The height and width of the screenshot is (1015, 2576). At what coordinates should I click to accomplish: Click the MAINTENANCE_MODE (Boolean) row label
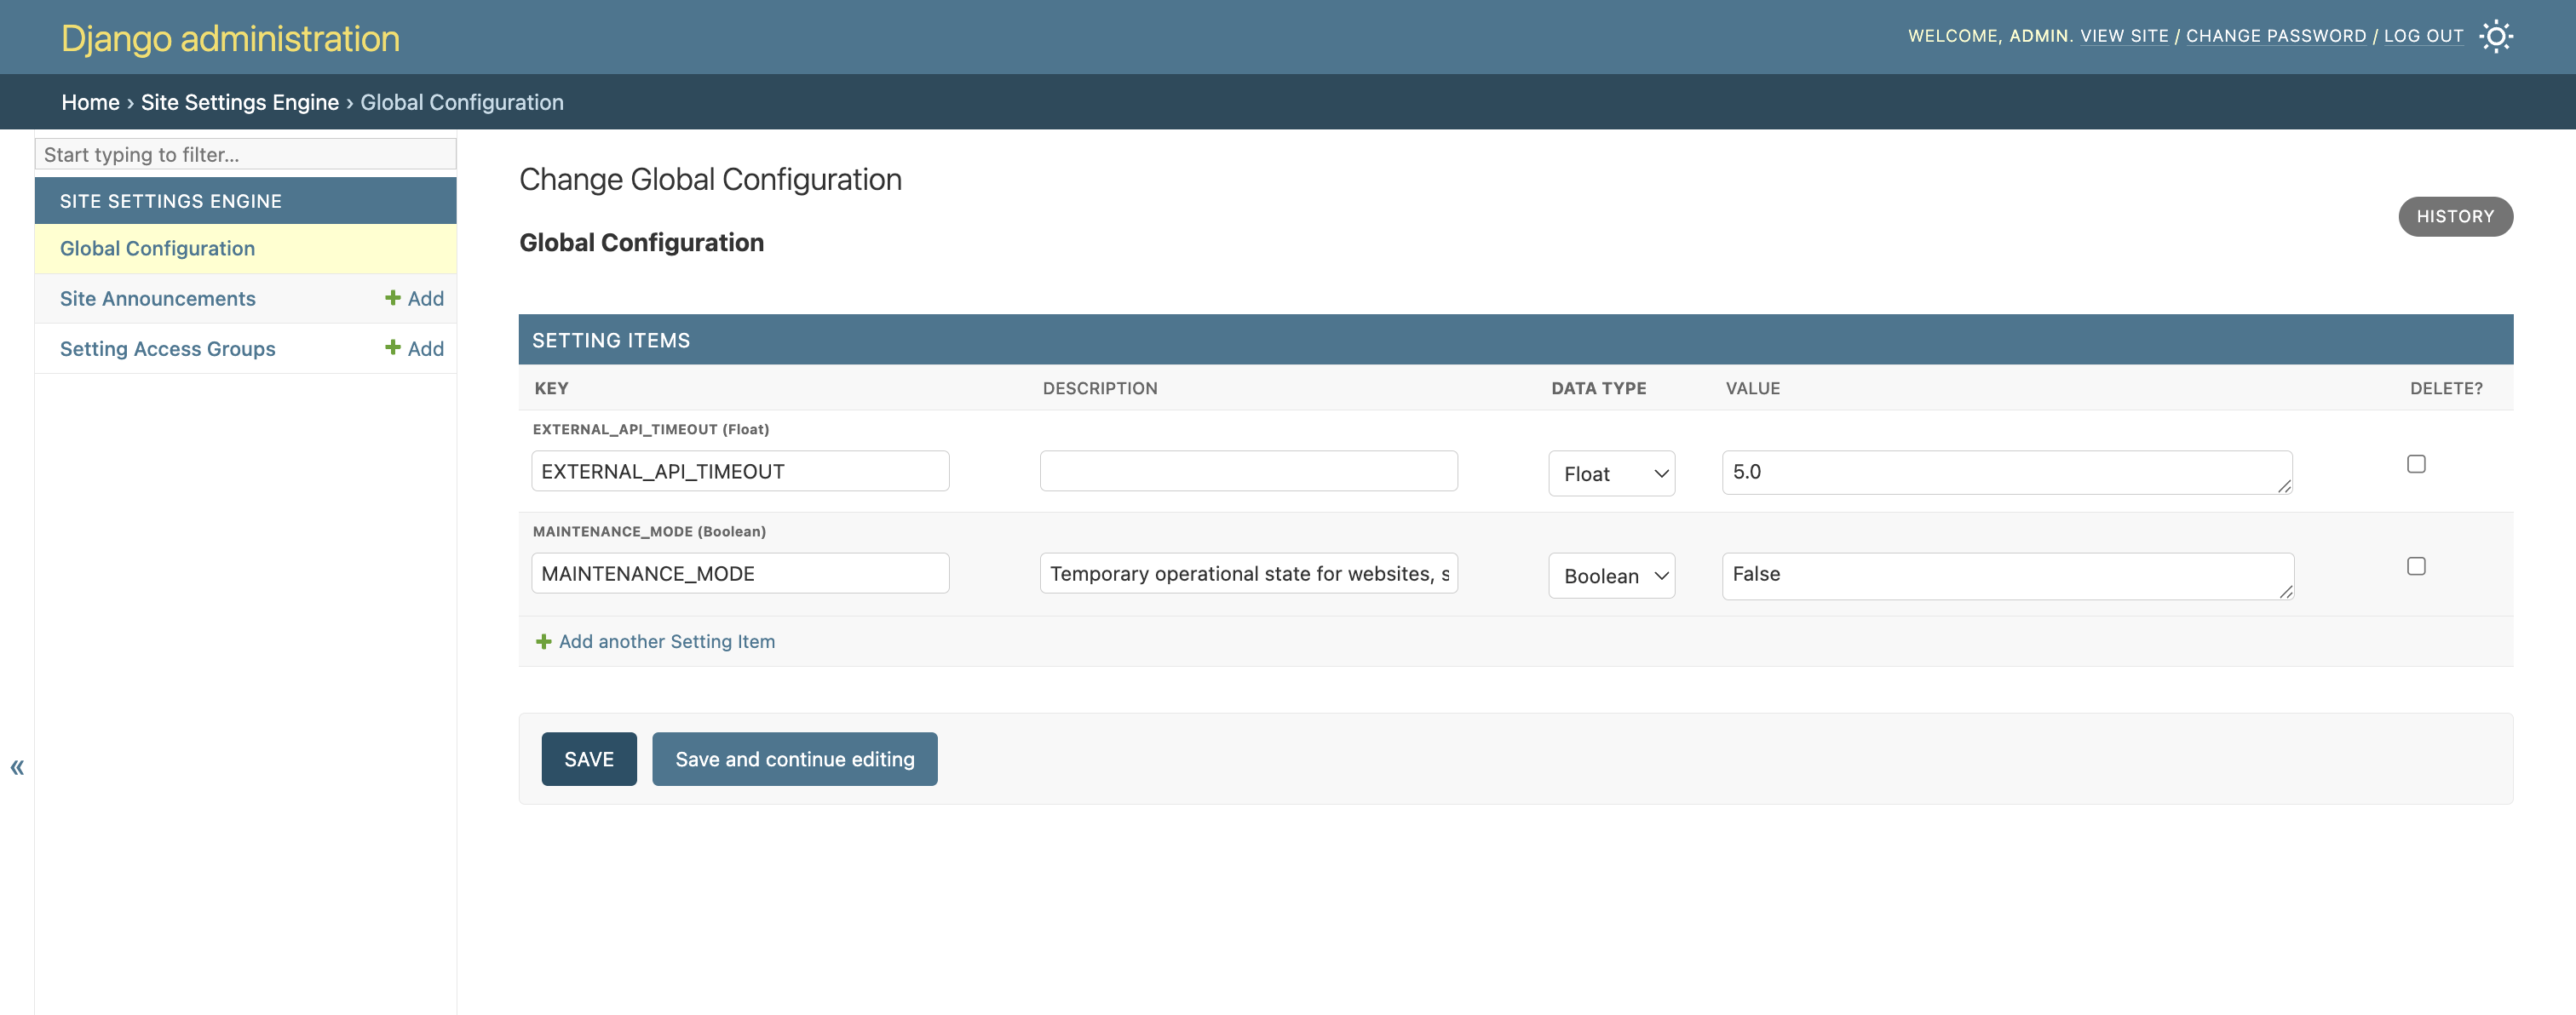point(649,531)
